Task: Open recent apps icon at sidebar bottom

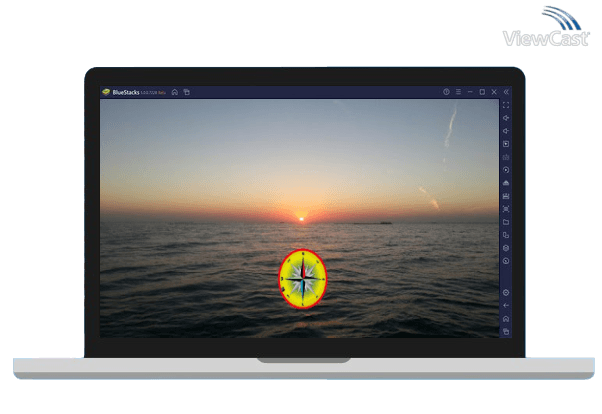Action: 506,331
